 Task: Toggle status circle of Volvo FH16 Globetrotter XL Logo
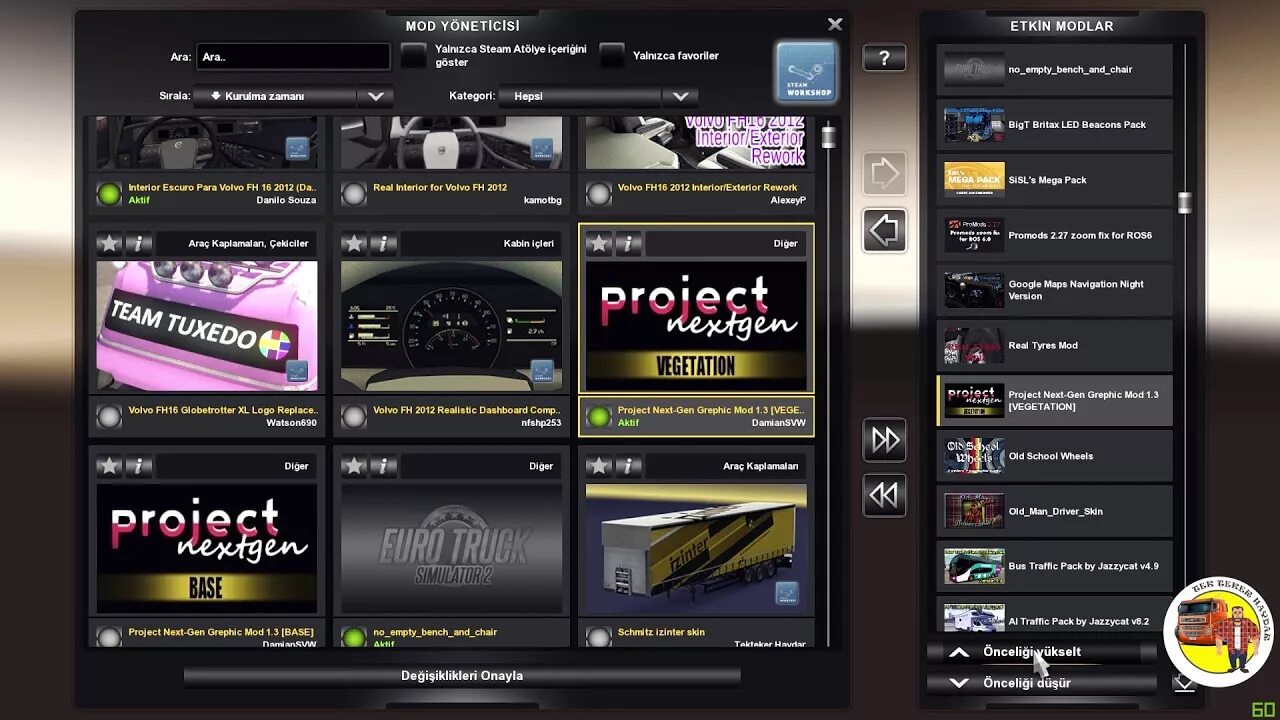109,417
